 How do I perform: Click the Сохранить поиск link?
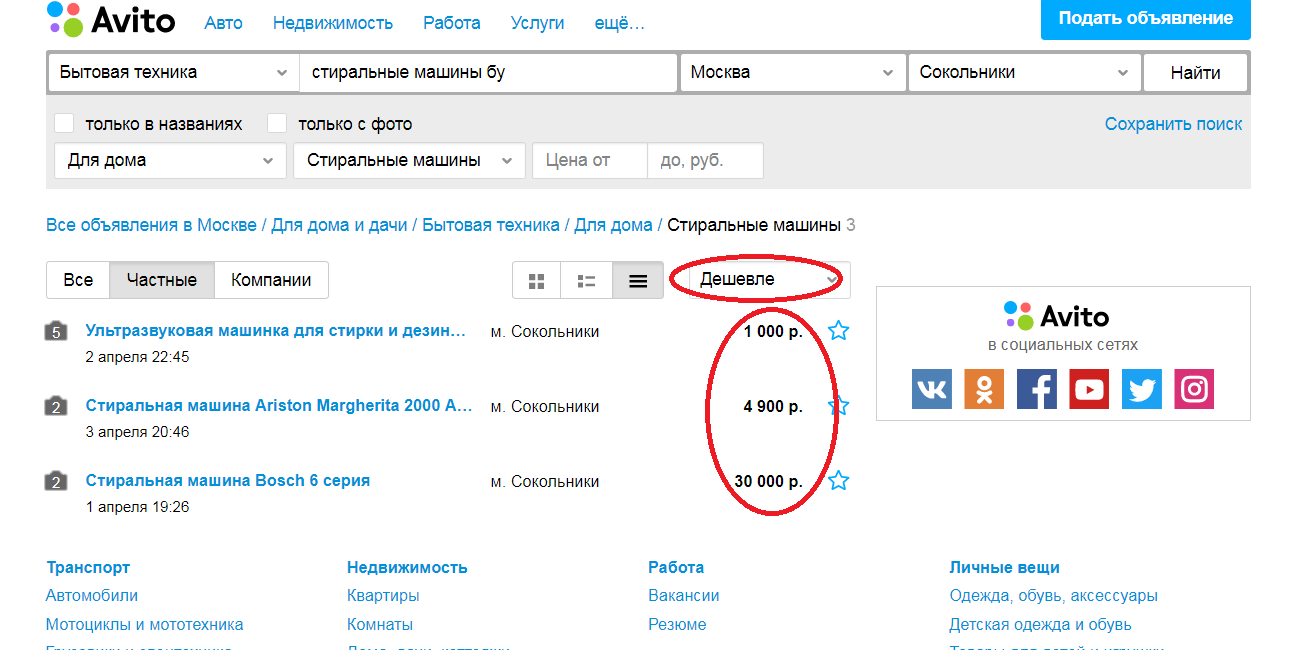tap(1174, 124)
